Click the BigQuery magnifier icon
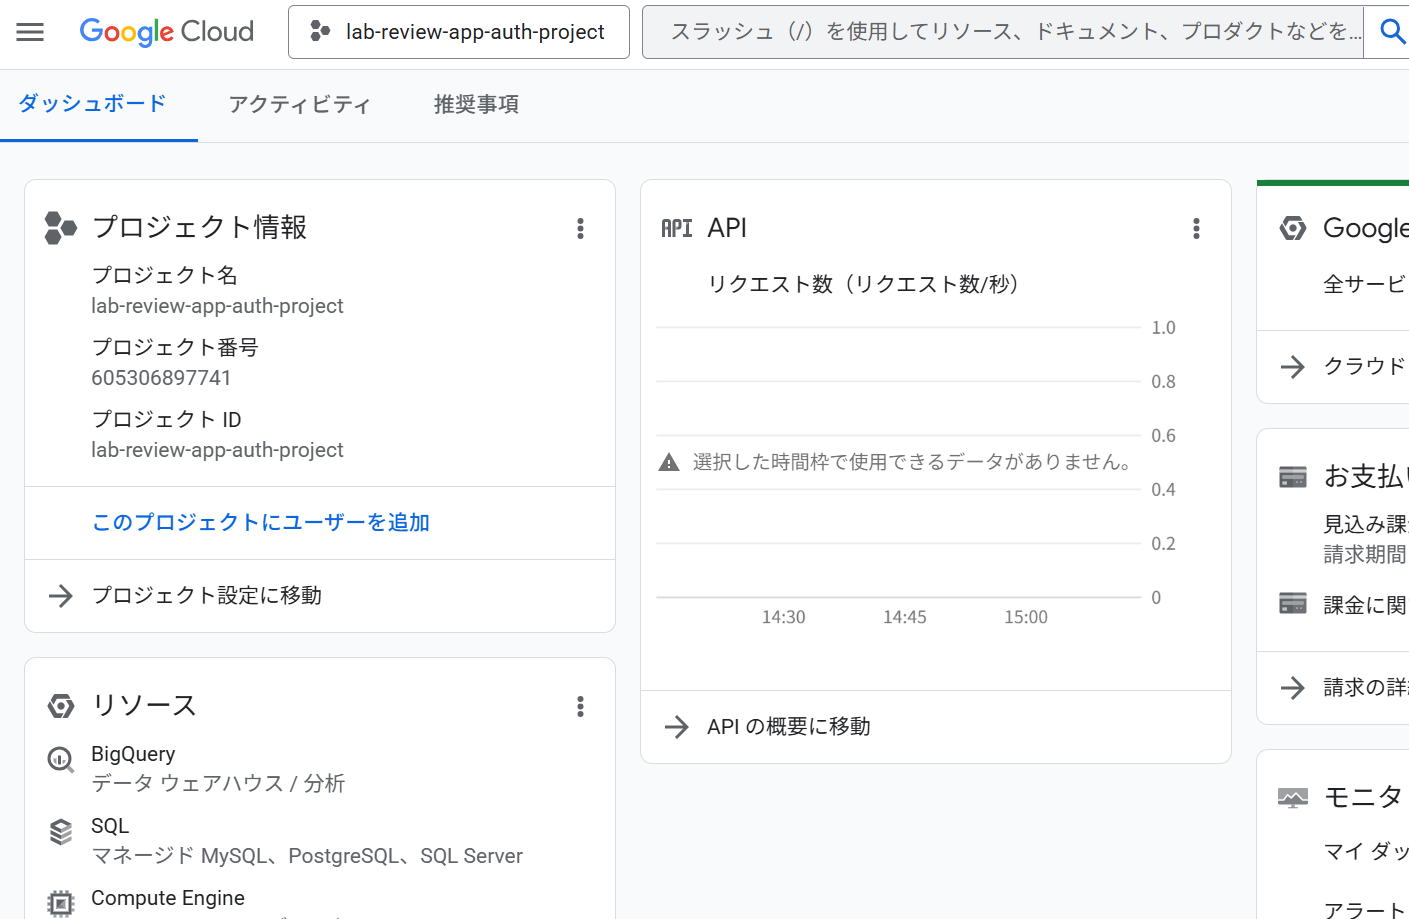The height and width of the screenshot is (919, 1409). (x=61, y=760)
